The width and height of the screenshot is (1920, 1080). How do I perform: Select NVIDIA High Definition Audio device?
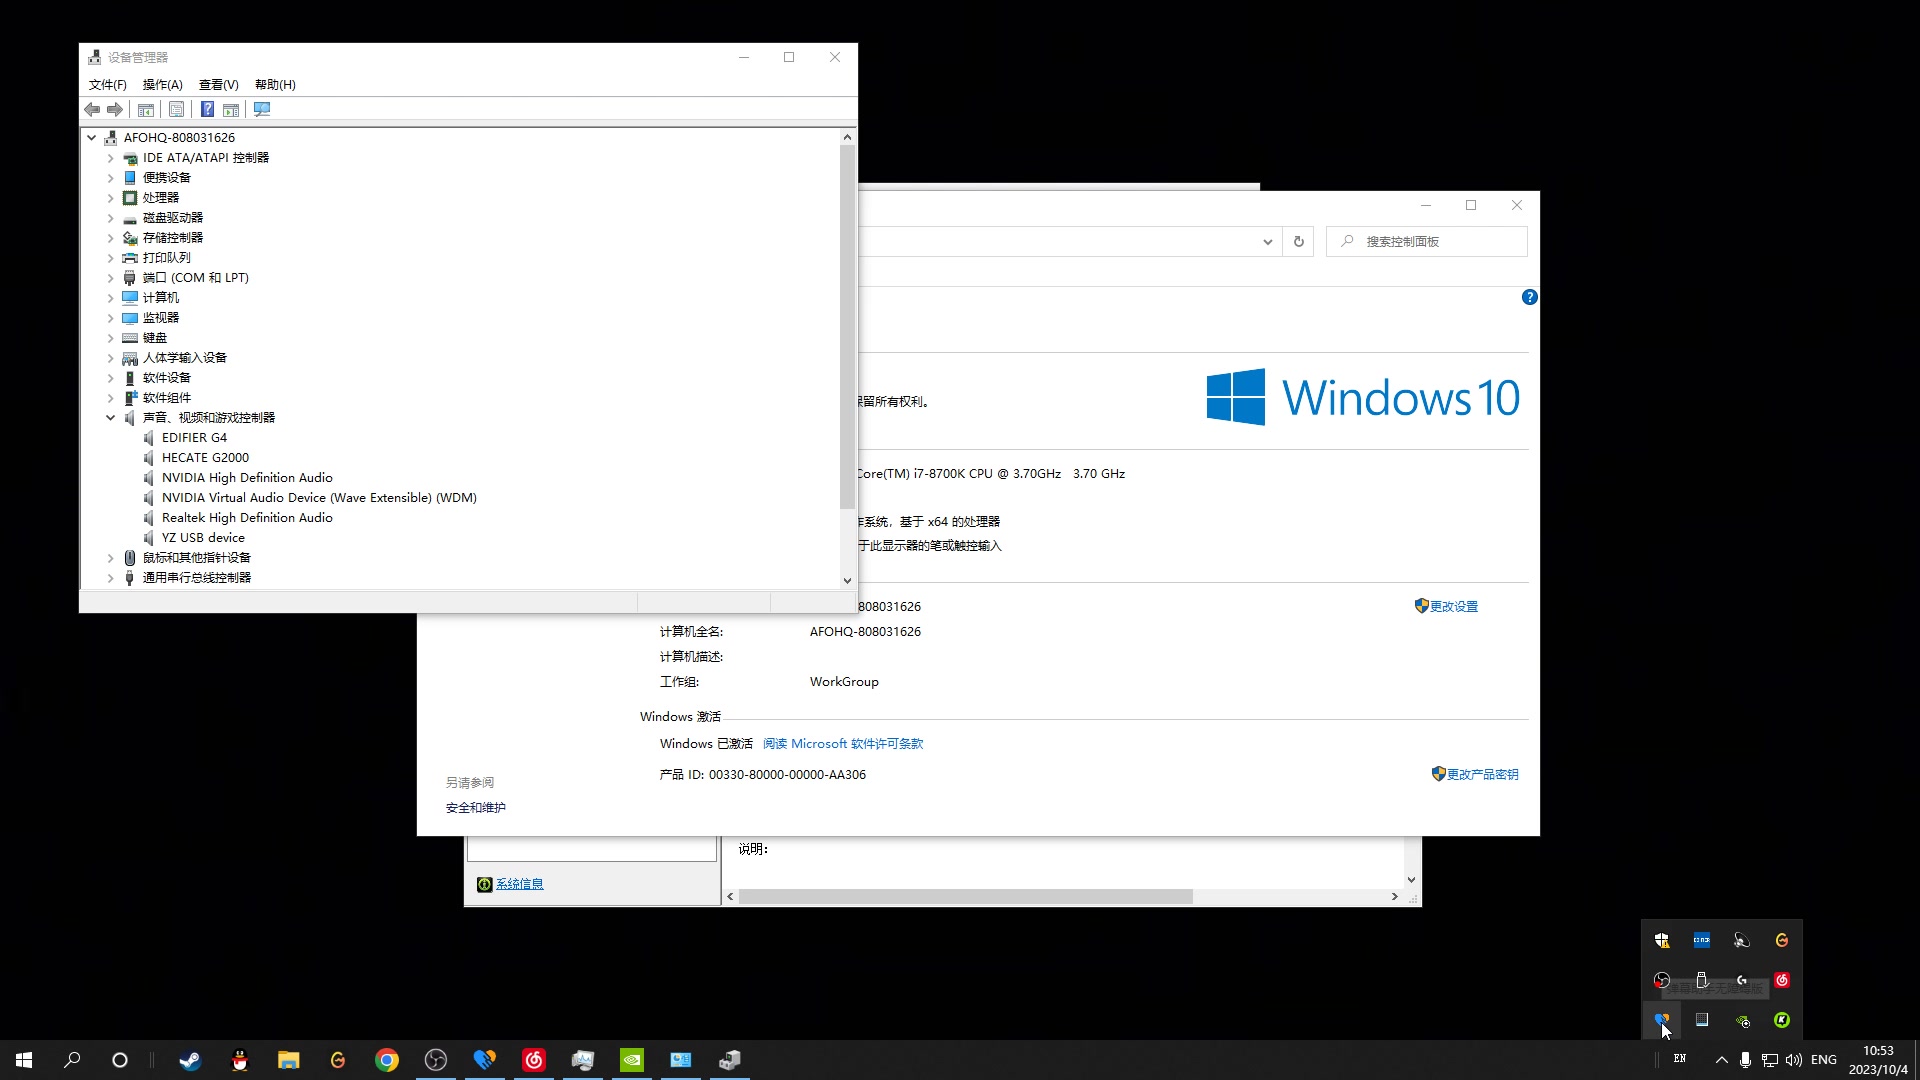click(247, 478)
